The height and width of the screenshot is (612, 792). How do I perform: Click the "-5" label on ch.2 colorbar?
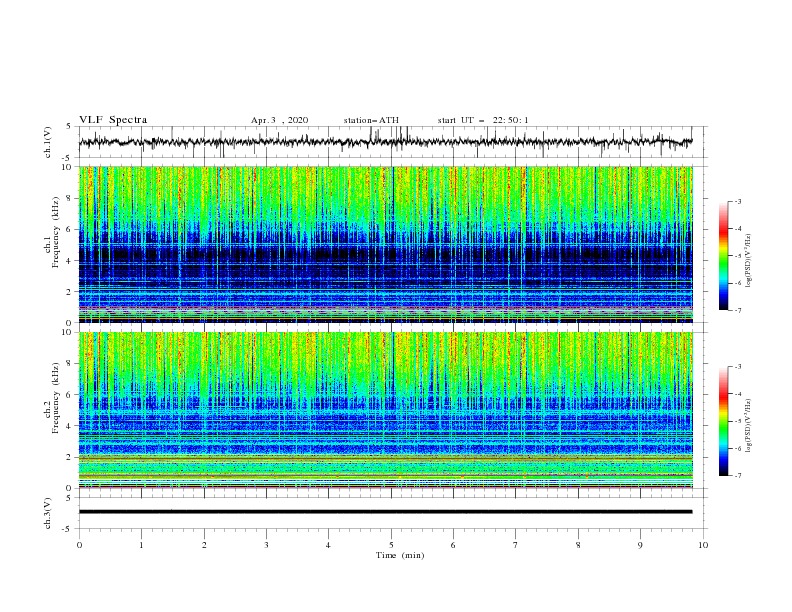click(x=738, y=421)
